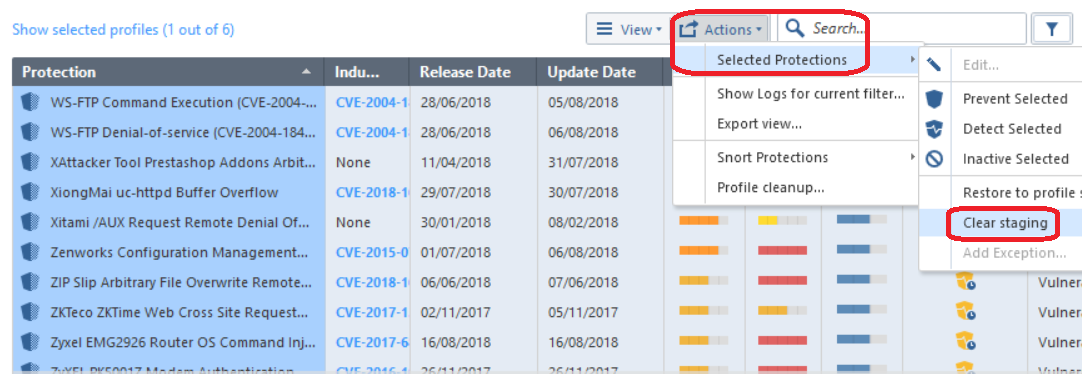
Task: Select ZIP Slip Arbitrary File Overwrite row
Action: point(181,282)
